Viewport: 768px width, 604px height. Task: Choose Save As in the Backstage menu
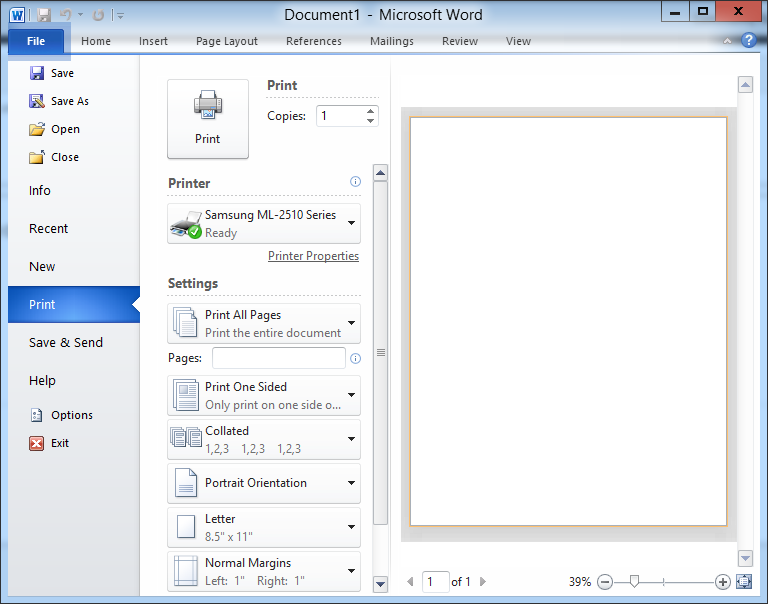click(x=59, y=101)
